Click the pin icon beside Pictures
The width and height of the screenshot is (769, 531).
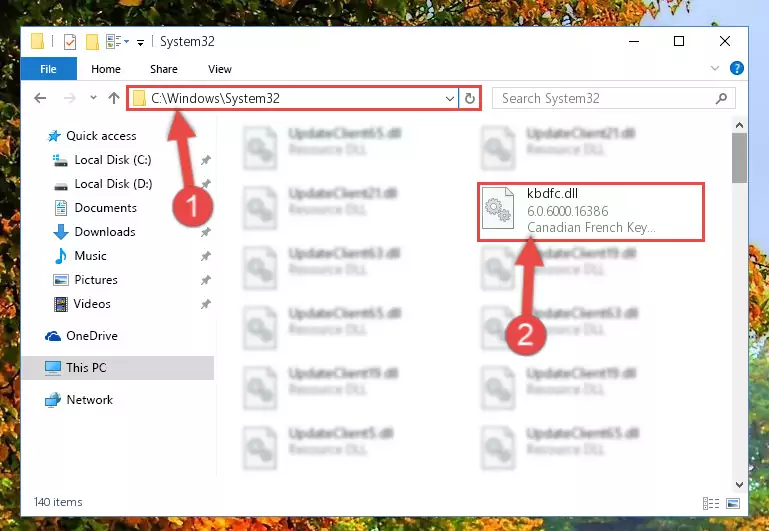(x=205, y=280)
